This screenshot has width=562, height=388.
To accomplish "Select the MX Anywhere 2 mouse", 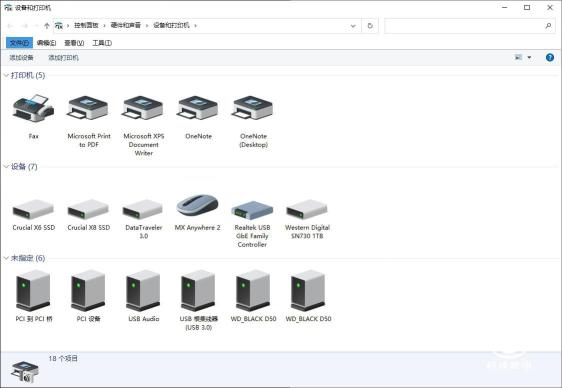I will pos(197,206).
